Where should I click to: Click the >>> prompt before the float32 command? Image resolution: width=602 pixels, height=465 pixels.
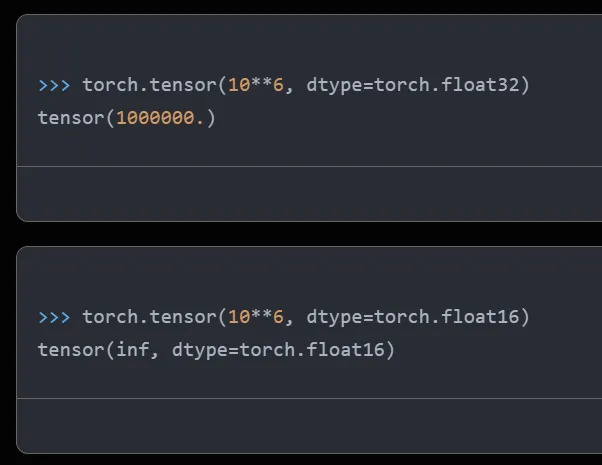54,85
